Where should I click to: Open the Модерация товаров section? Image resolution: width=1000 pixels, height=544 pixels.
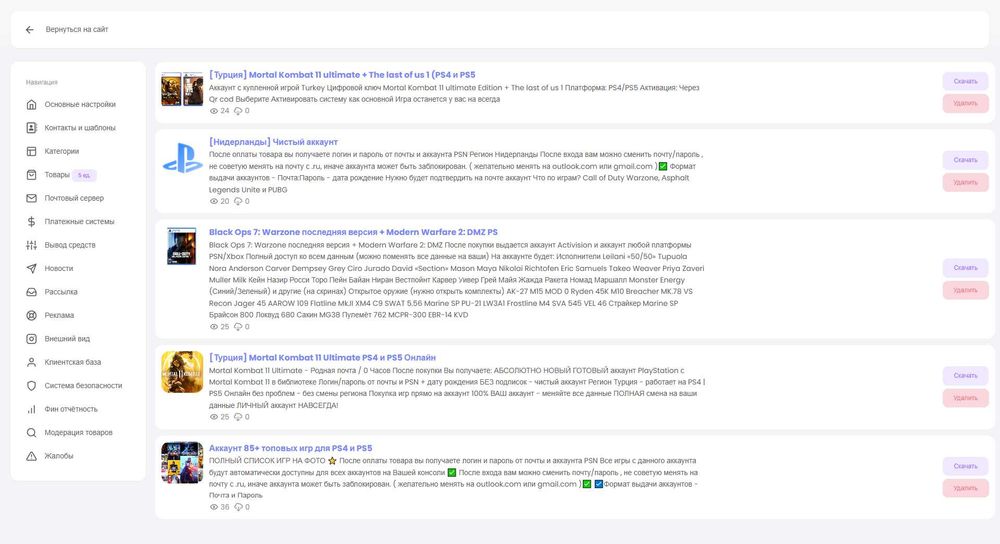pyautogui.click(x=78, y=432)
